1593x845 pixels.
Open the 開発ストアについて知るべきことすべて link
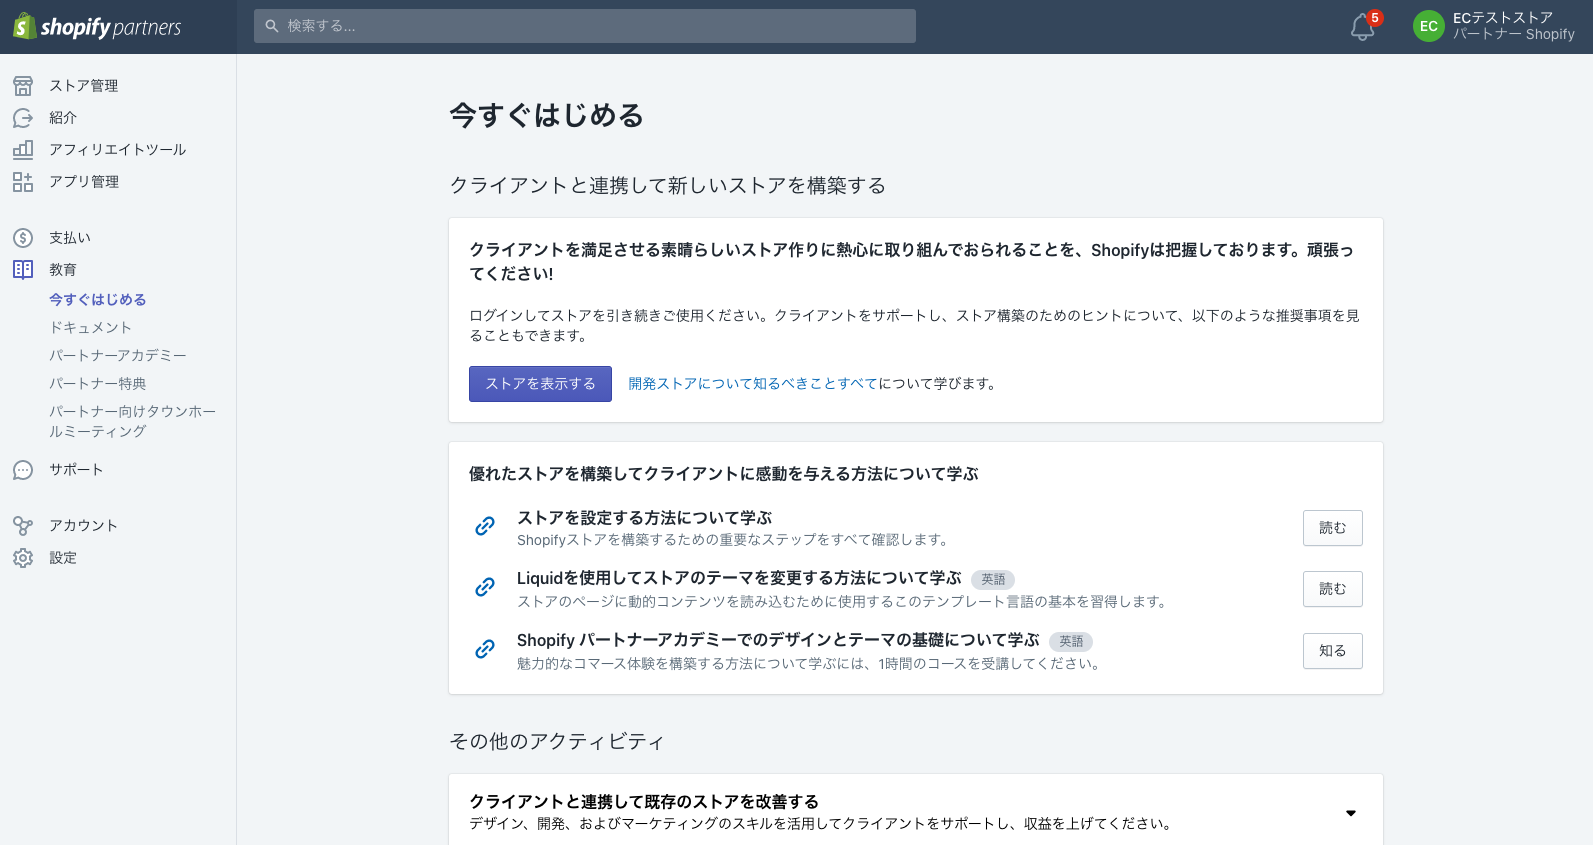[753, 384]
